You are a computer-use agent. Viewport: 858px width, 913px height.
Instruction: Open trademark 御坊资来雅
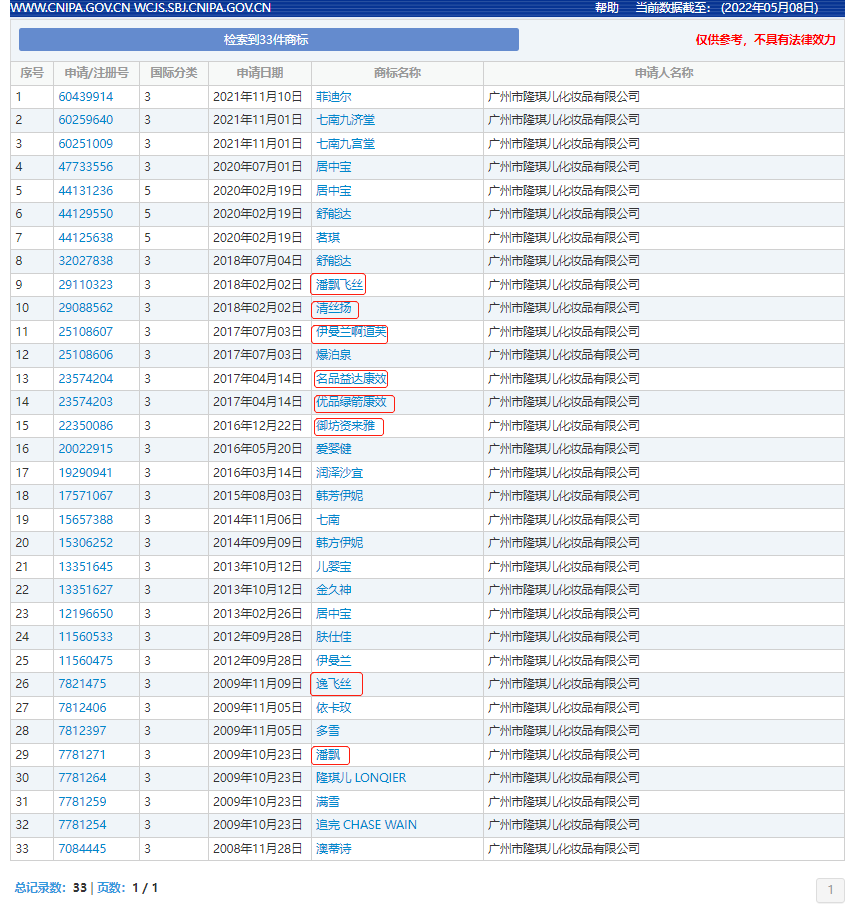point(345,426)
